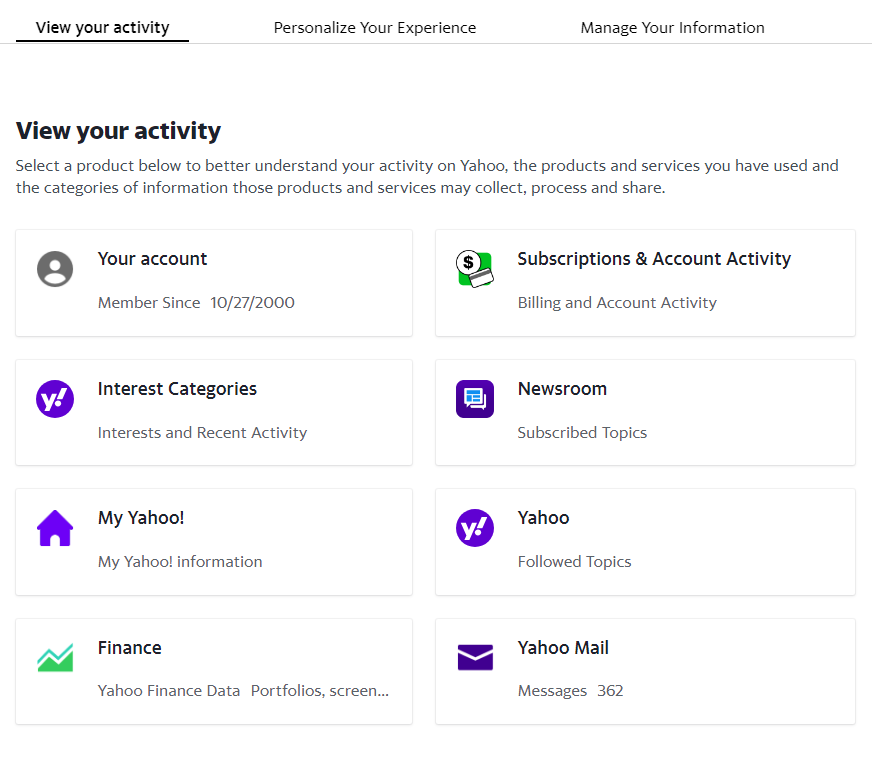Open the Yahoo card title
The height and width of the screenshot is (758, 872).
543,518
